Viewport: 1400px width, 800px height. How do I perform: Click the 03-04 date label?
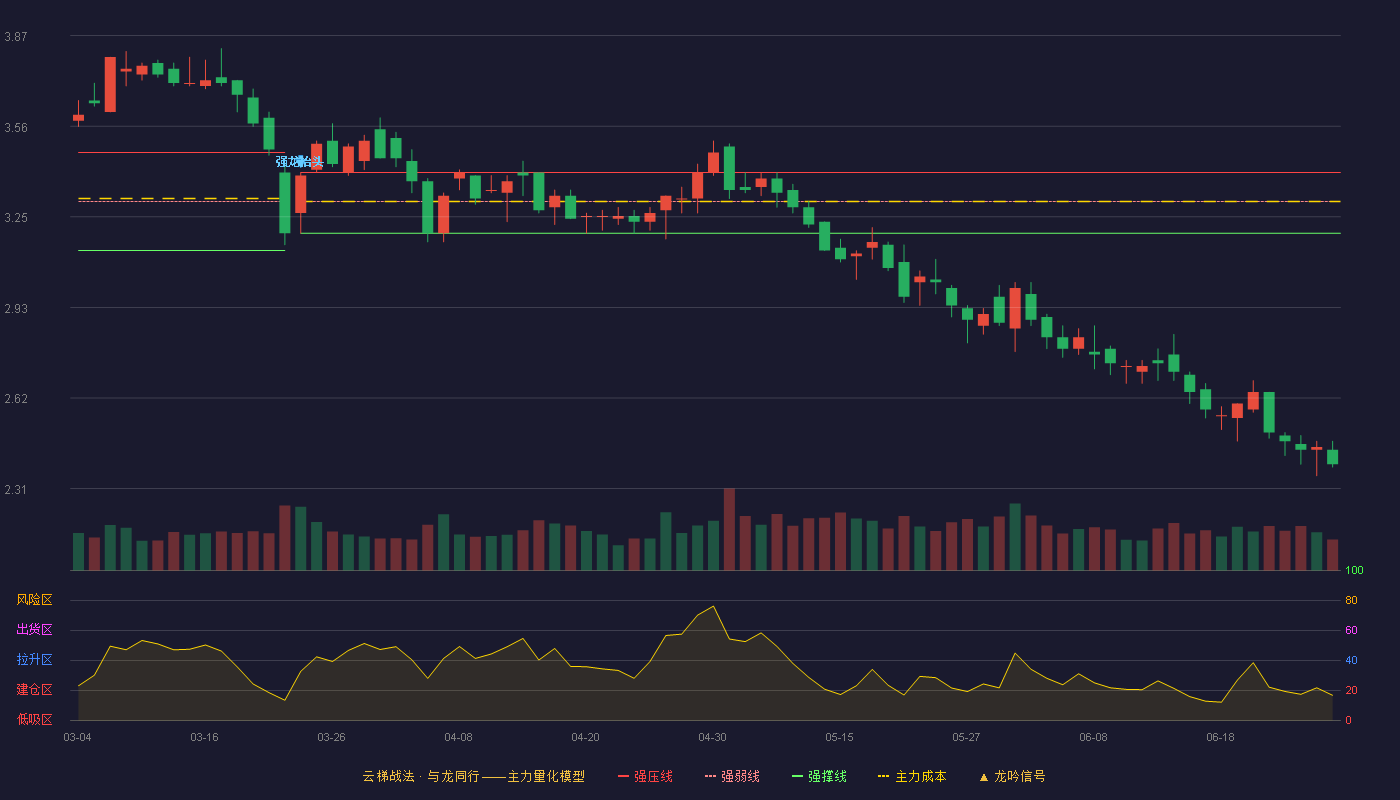click(77, 737)
